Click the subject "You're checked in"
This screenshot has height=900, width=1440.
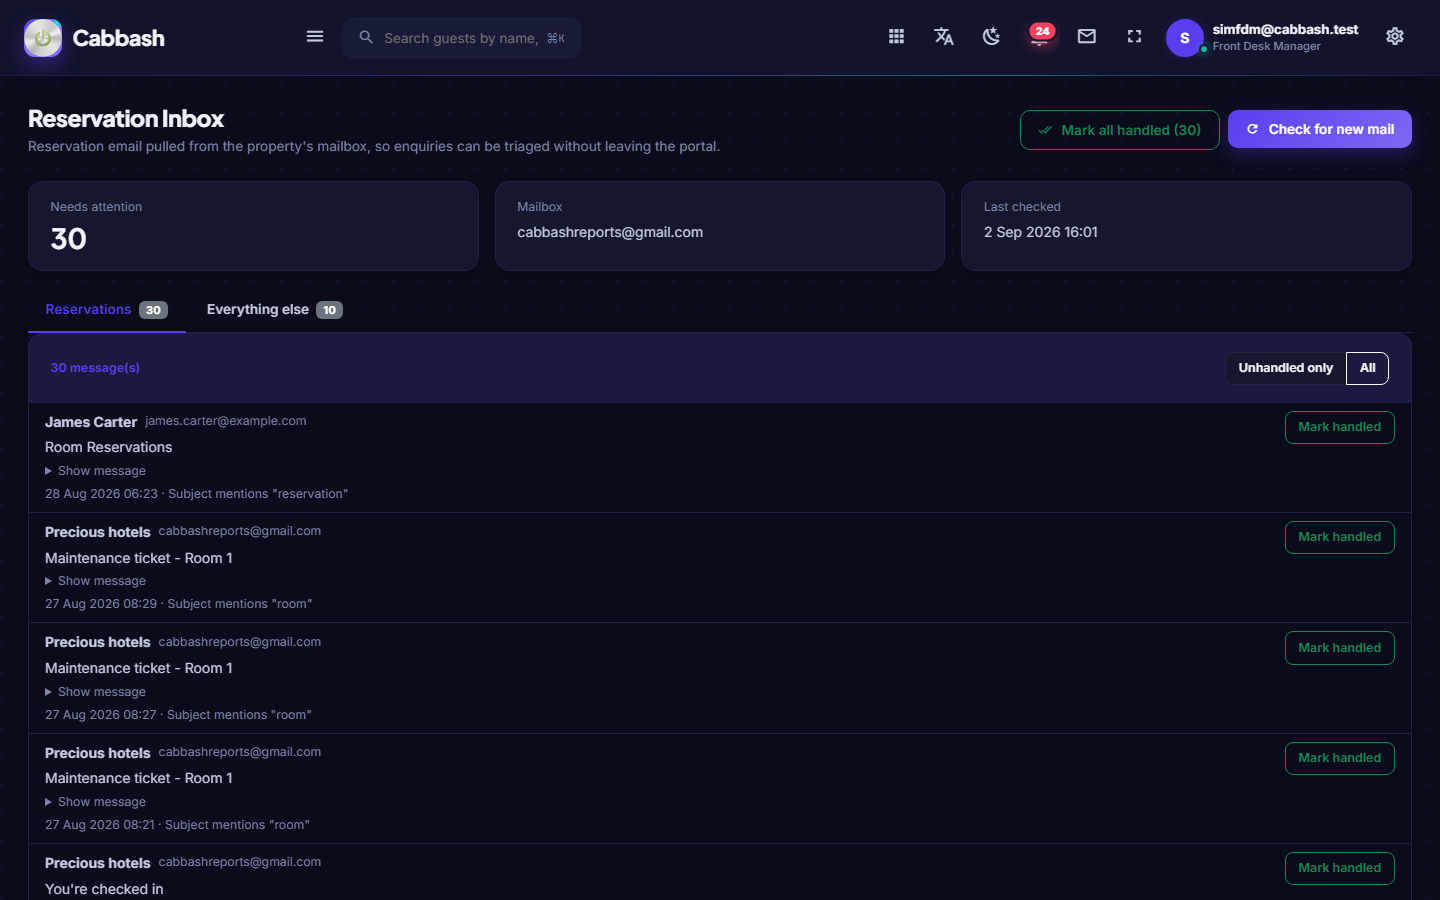[x=104, y=889]
